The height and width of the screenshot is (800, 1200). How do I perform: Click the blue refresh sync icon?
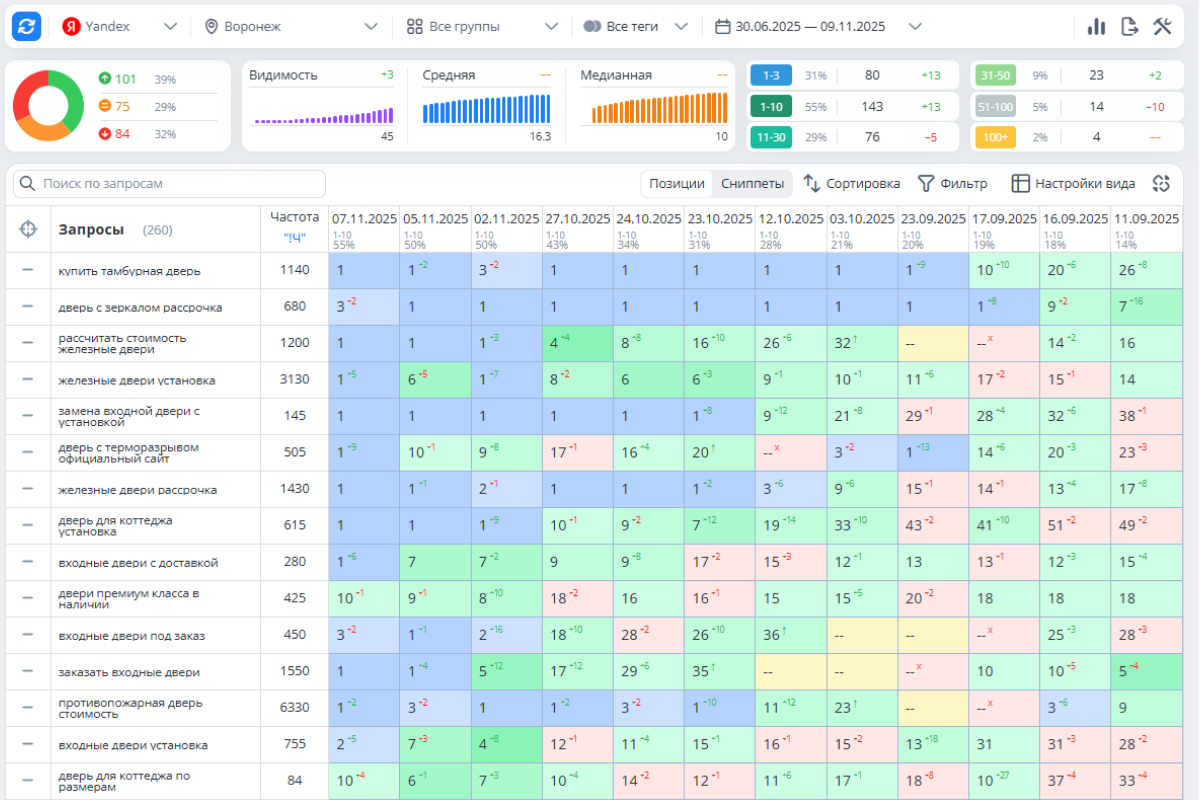click(27, 27)
